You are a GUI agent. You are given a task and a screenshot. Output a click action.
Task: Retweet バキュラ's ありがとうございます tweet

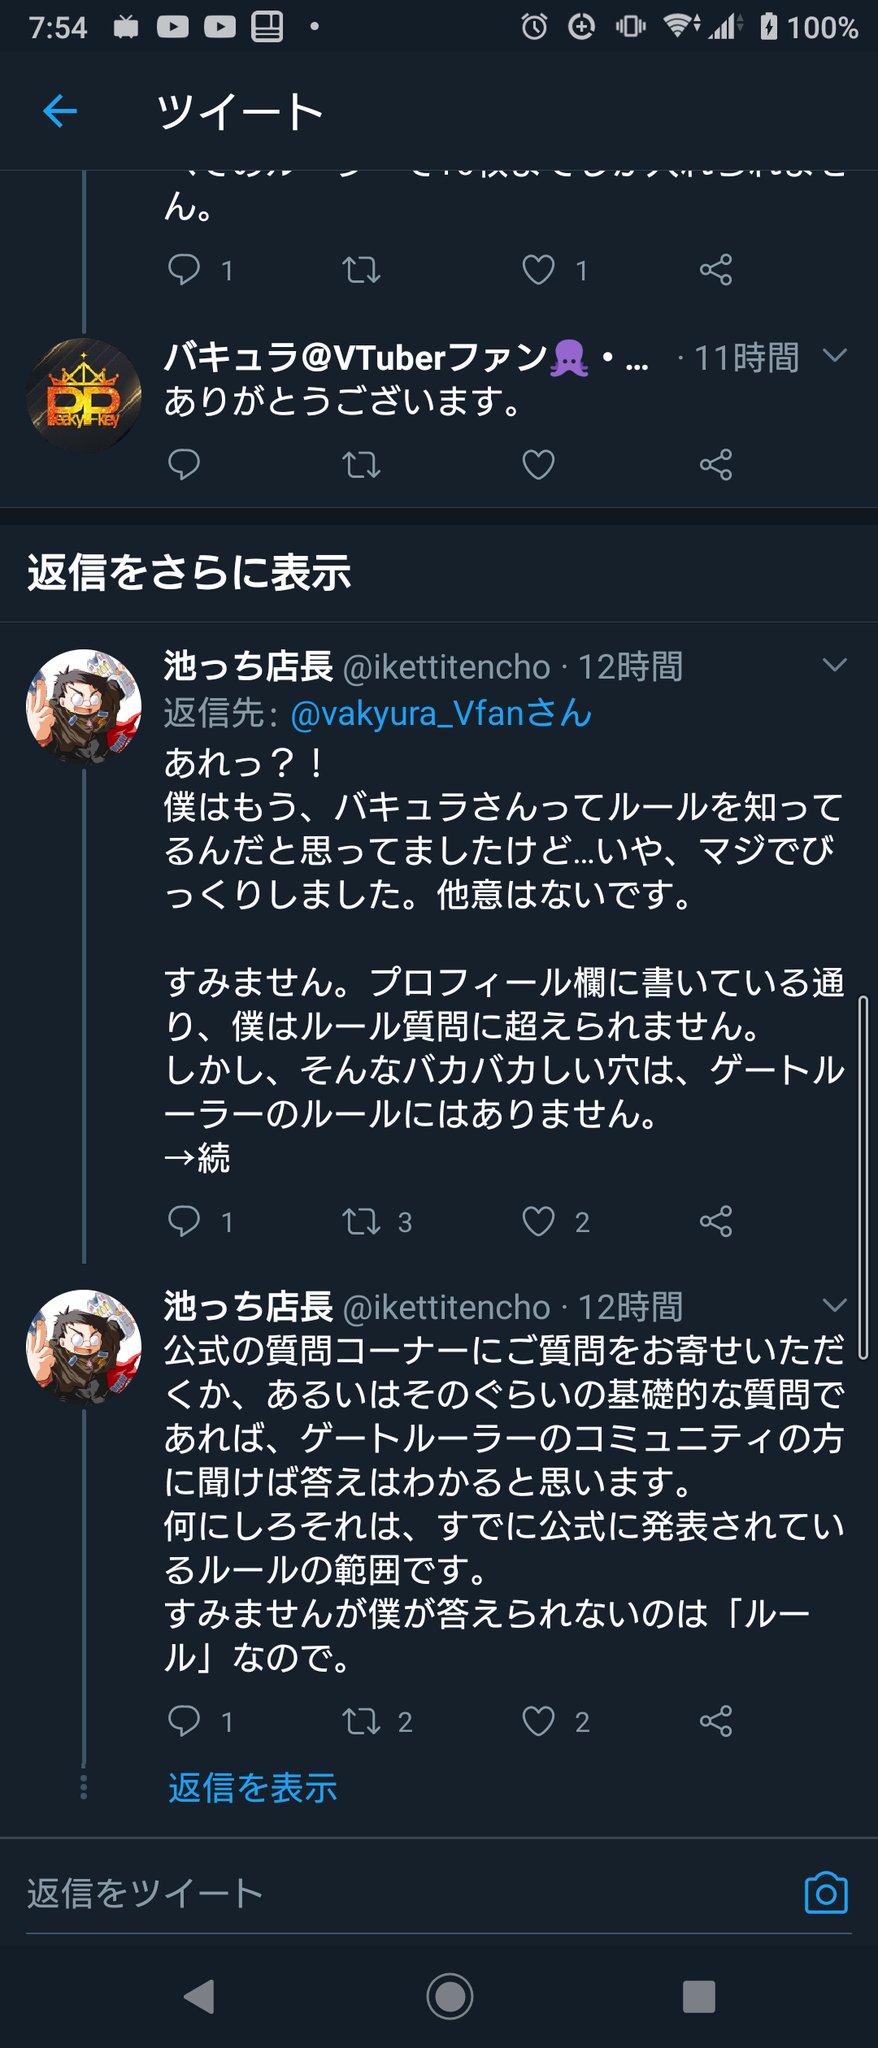[361, 465]
